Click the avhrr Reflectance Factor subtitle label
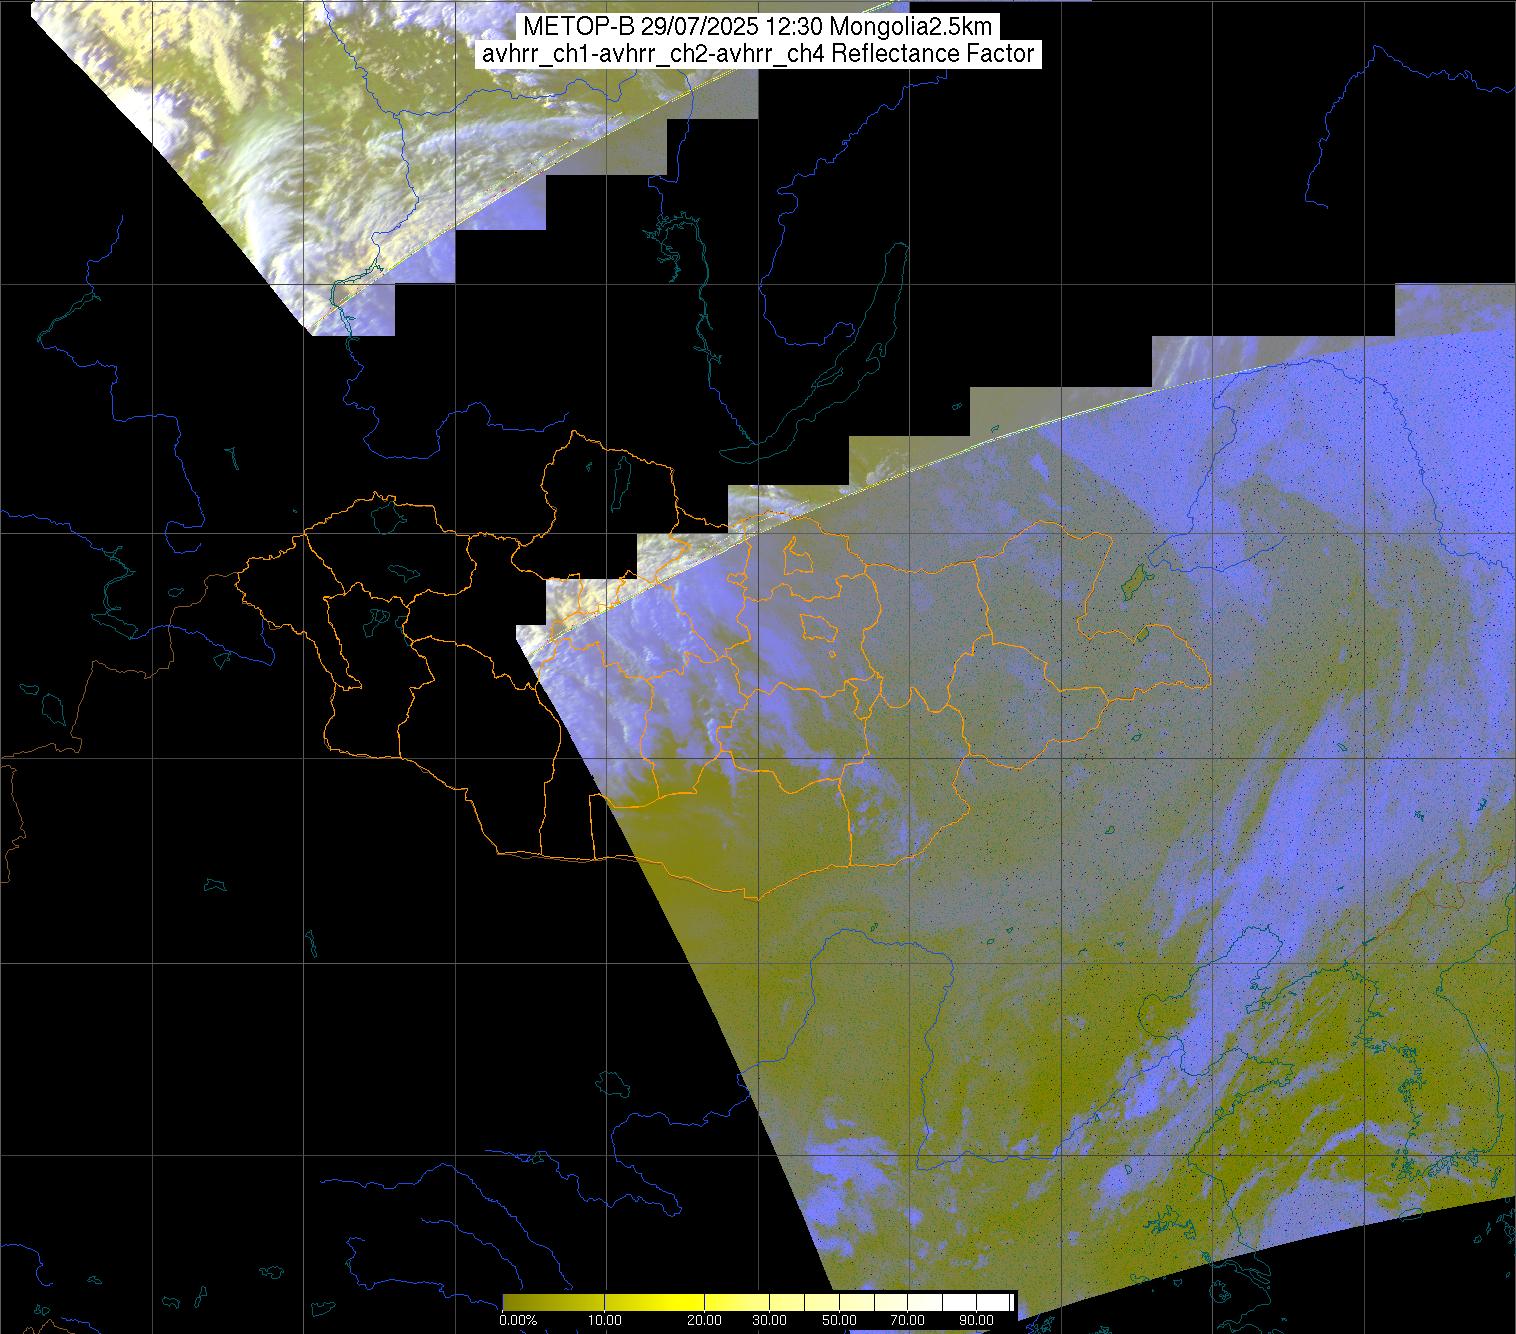The image size is (1516, 1334). [x=757, y=54]
